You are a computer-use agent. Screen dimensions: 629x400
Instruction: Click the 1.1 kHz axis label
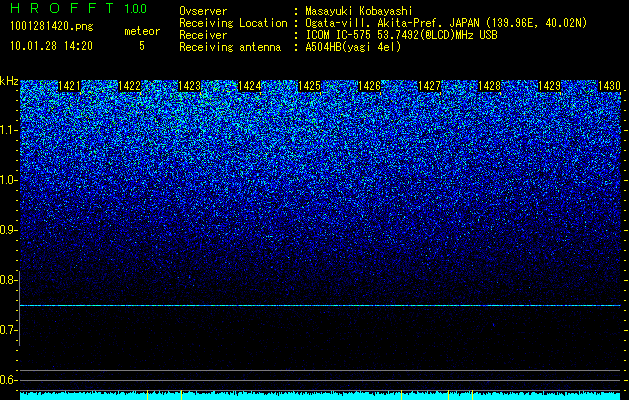[x=8, y=130]
